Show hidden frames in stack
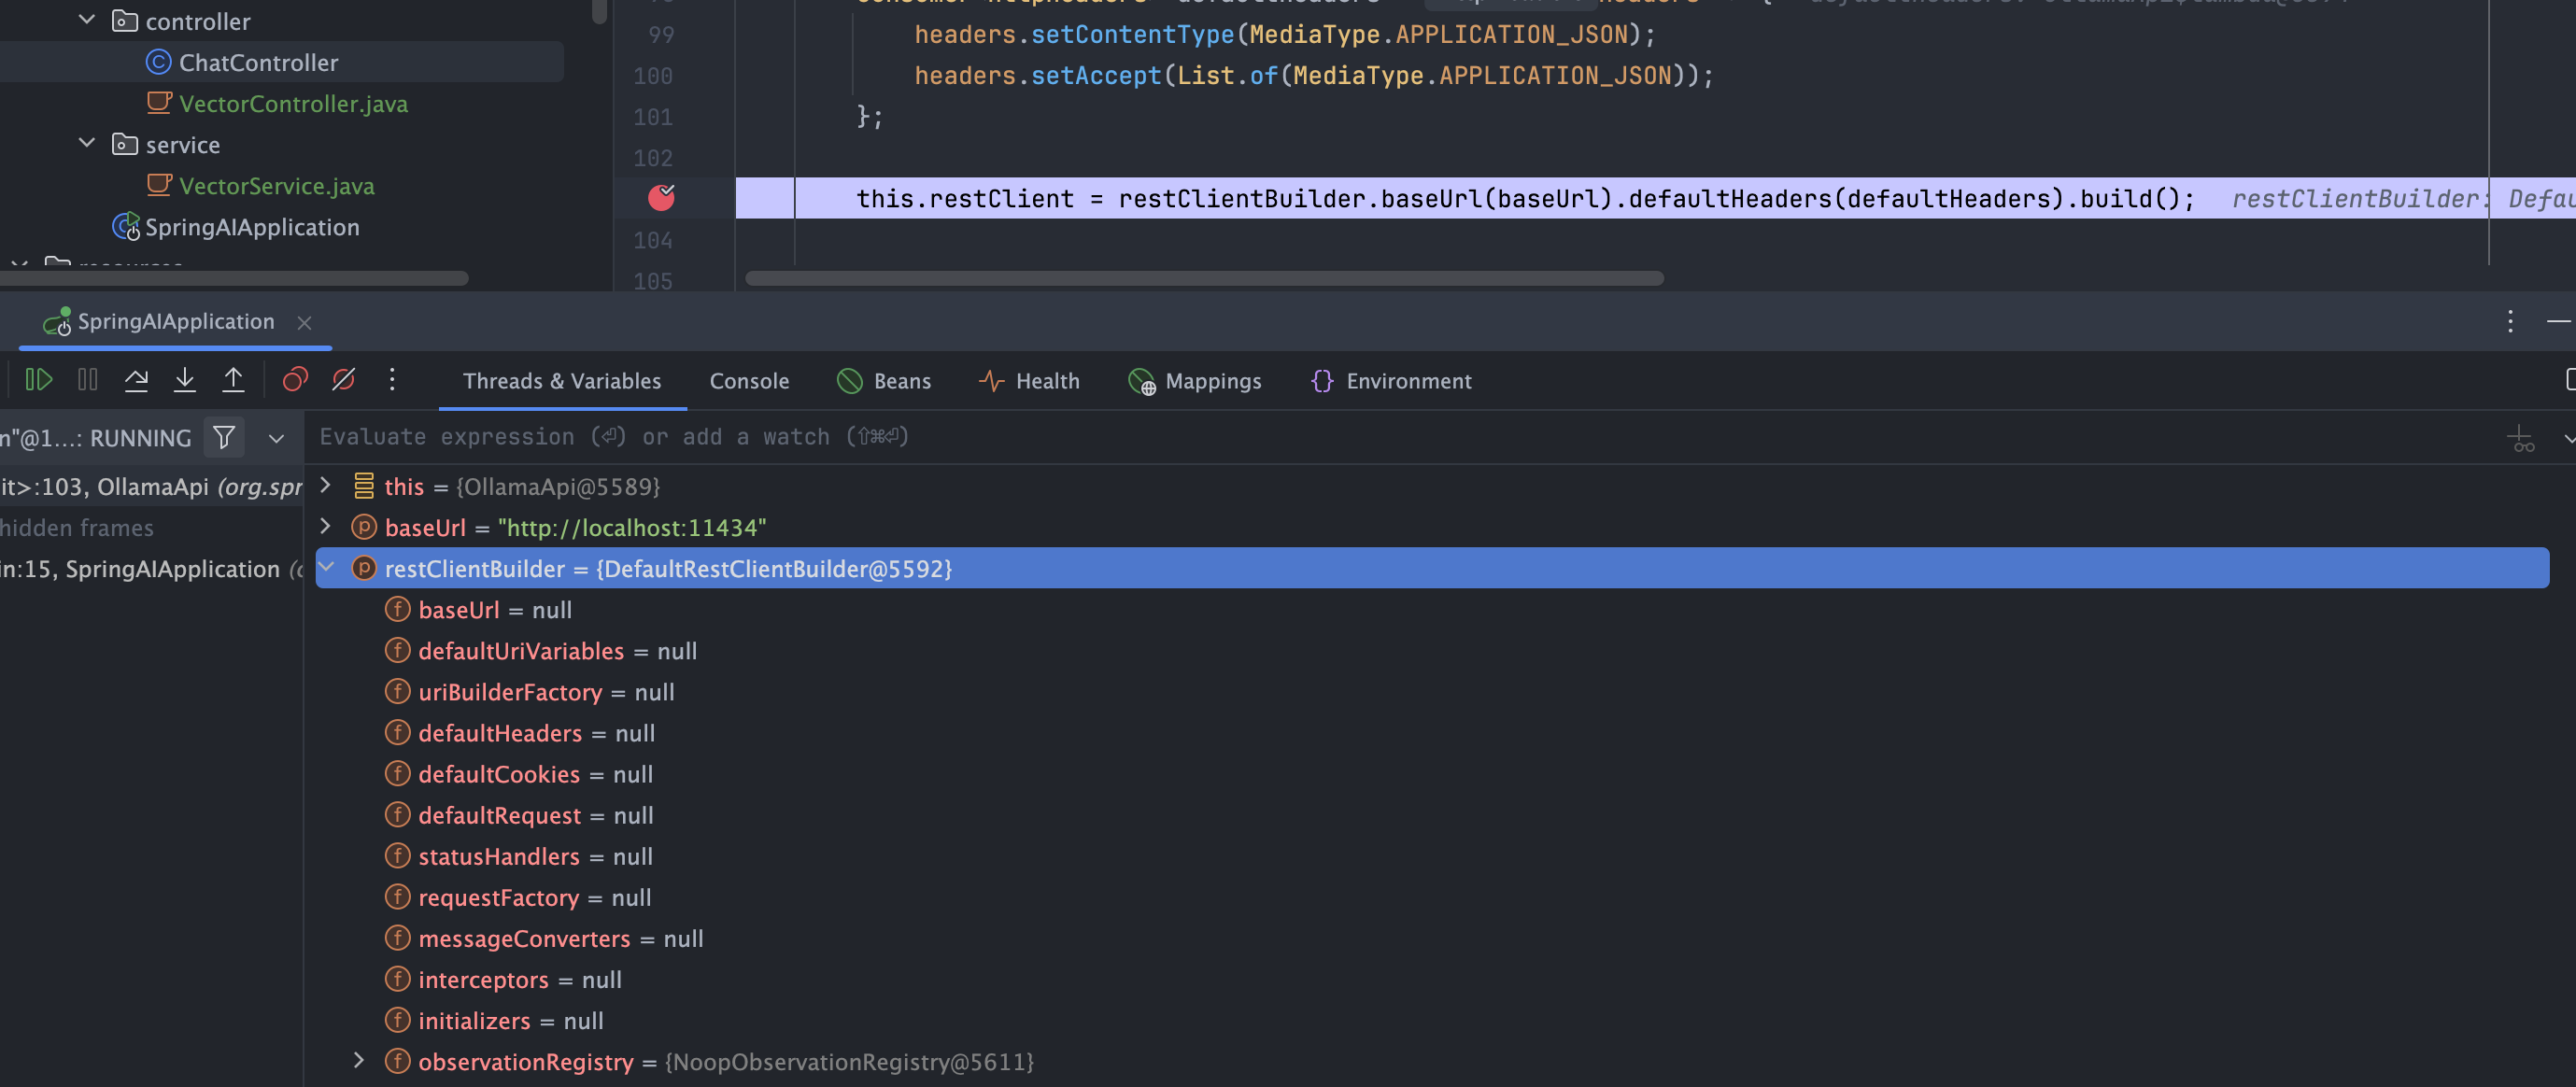This screenshot has height=1087, width=2576. (77, 527)
